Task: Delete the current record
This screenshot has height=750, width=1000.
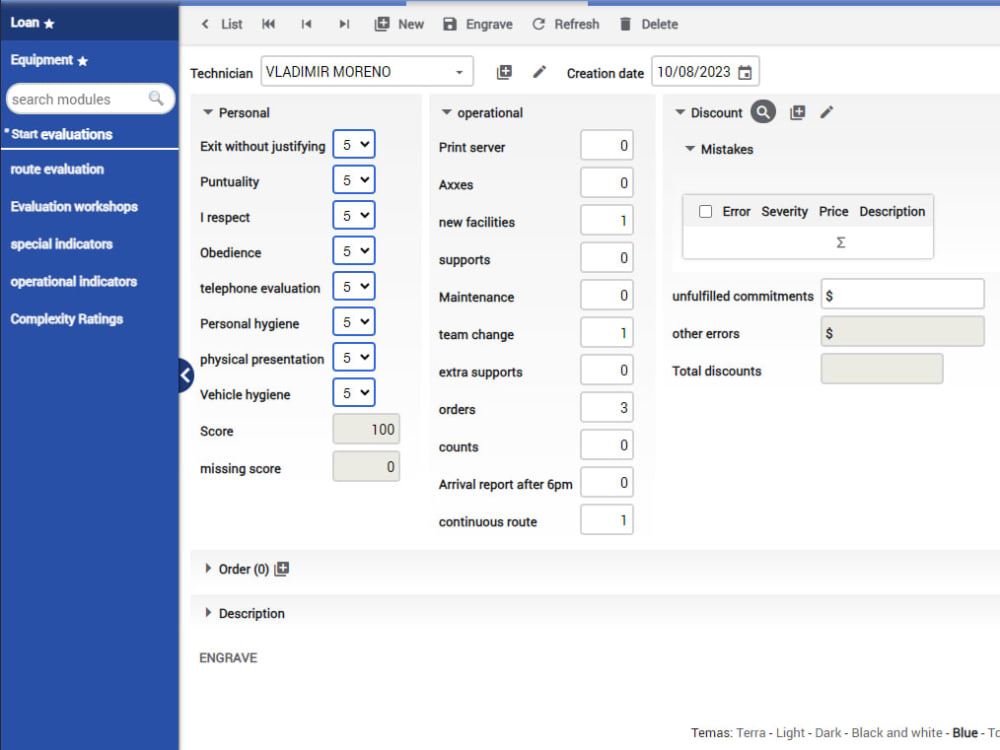Action: pos(649,24)
